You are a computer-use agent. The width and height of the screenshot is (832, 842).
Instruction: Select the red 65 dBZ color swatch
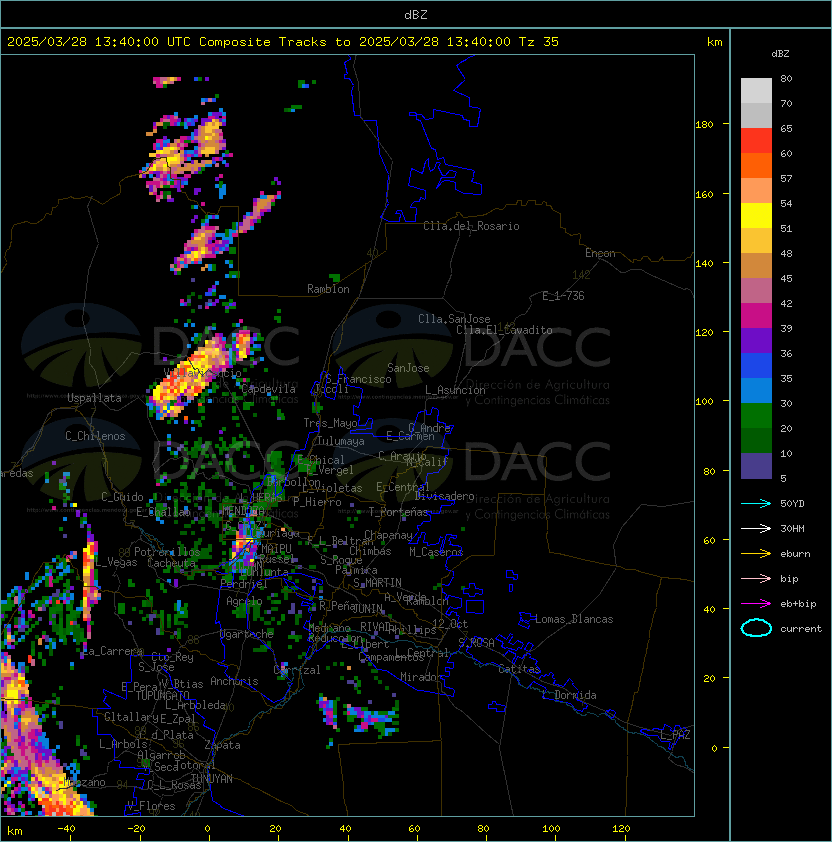tap(756, 141)
